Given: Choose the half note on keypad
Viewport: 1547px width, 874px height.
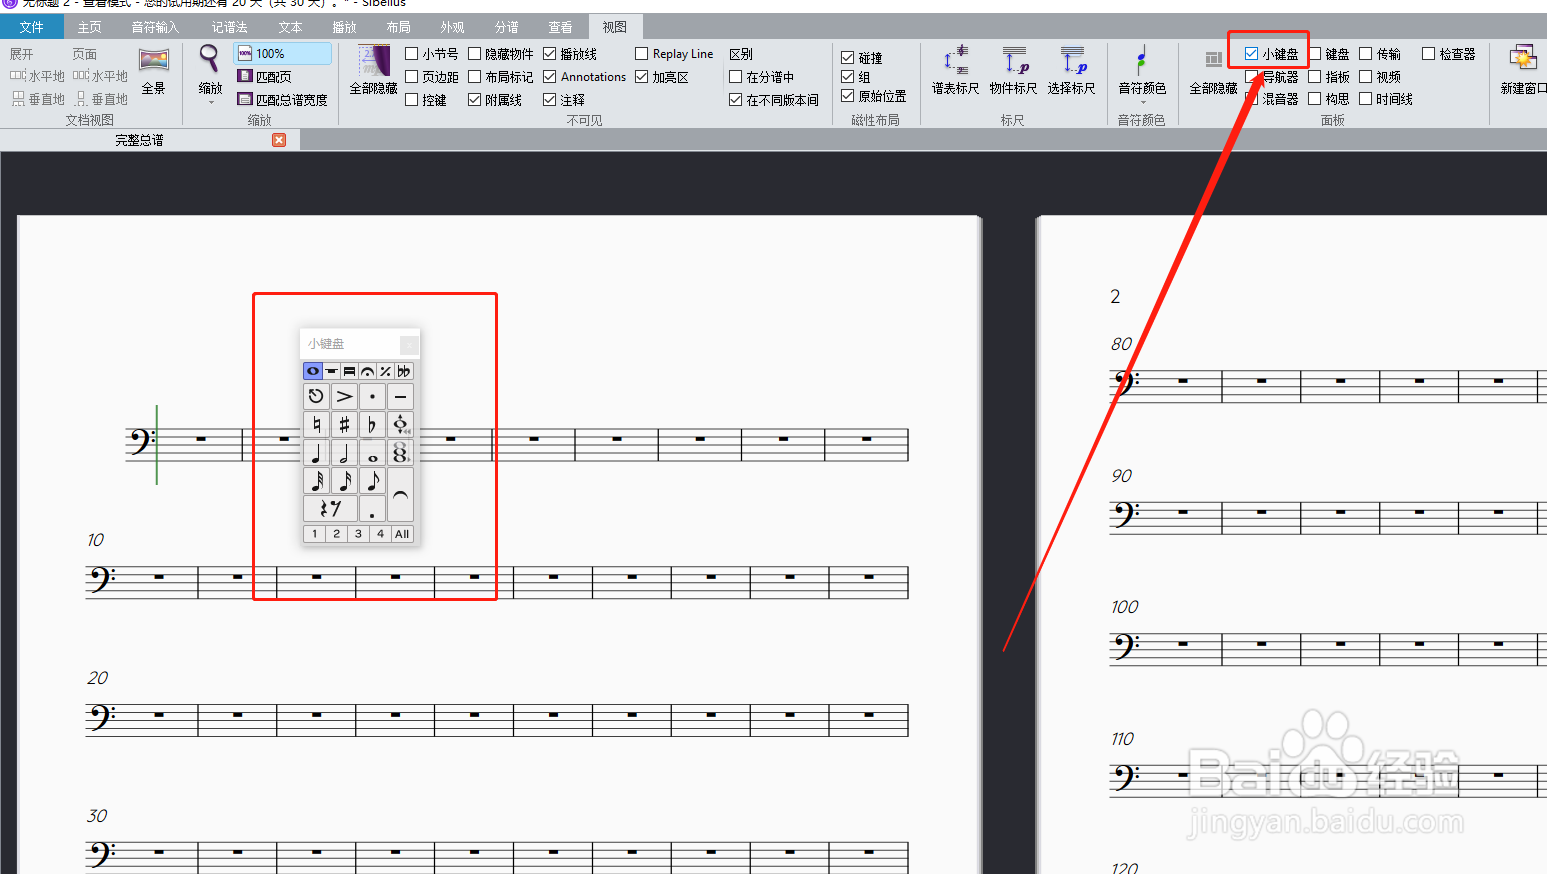Looking at the screenshot, I should point(344,452).
